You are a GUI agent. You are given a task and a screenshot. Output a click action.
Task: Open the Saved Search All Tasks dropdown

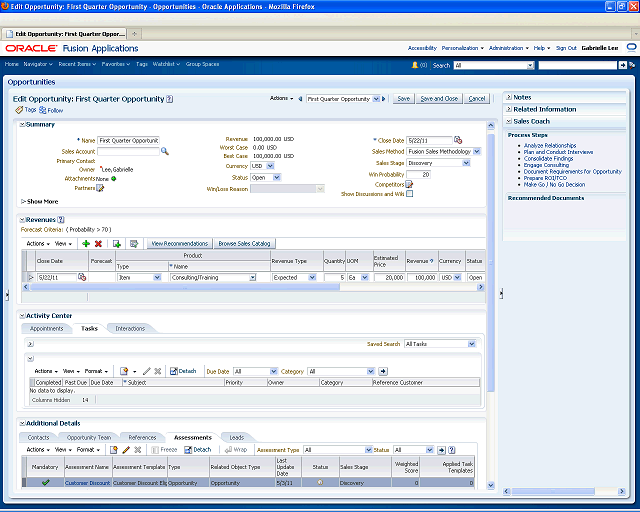point(472,344)
